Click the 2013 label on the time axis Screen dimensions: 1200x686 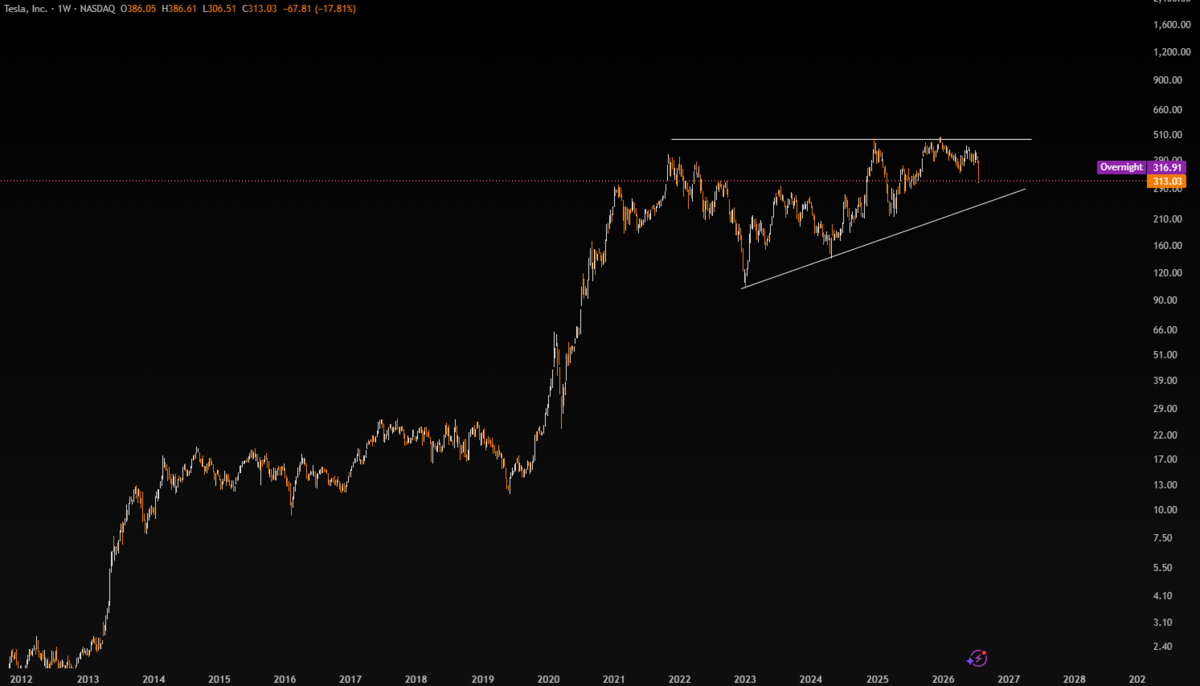tap(88, 678)
